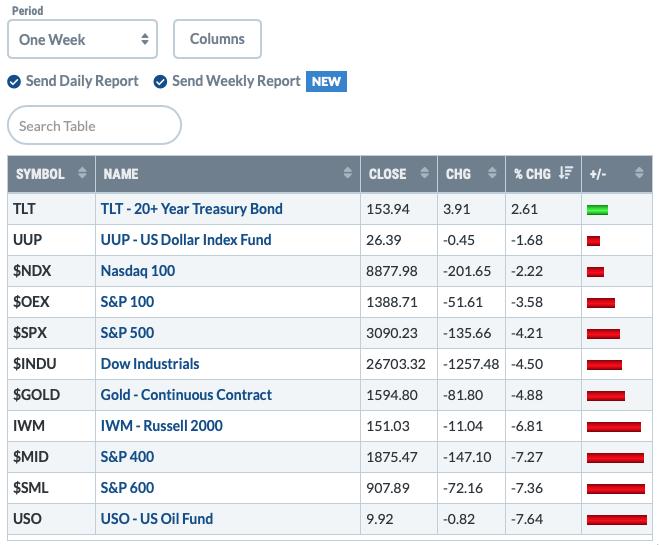Click the close value 1594.80

point(392,396)
